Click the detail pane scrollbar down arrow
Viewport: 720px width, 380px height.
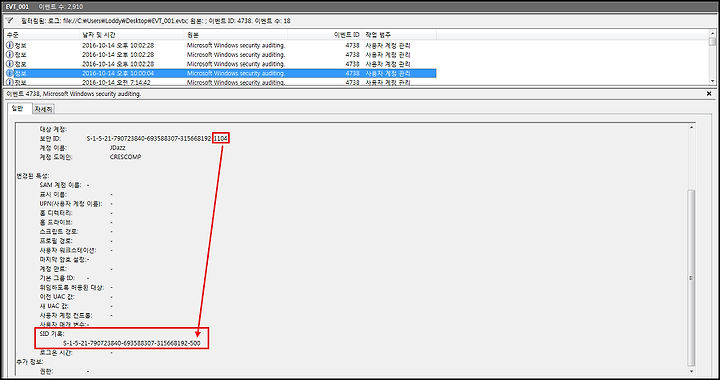[x=691, y=371]
